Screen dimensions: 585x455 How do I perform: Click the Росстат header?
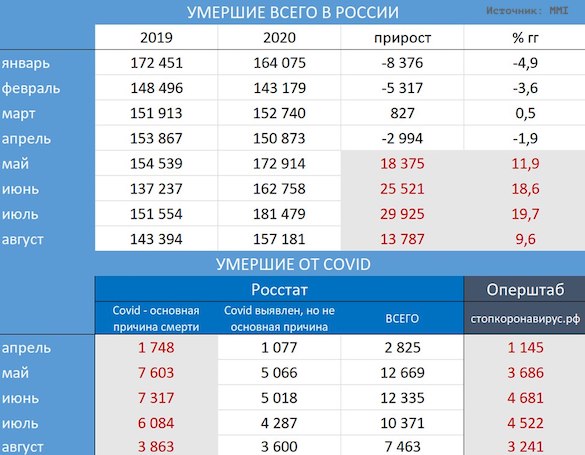pos(279,289)
